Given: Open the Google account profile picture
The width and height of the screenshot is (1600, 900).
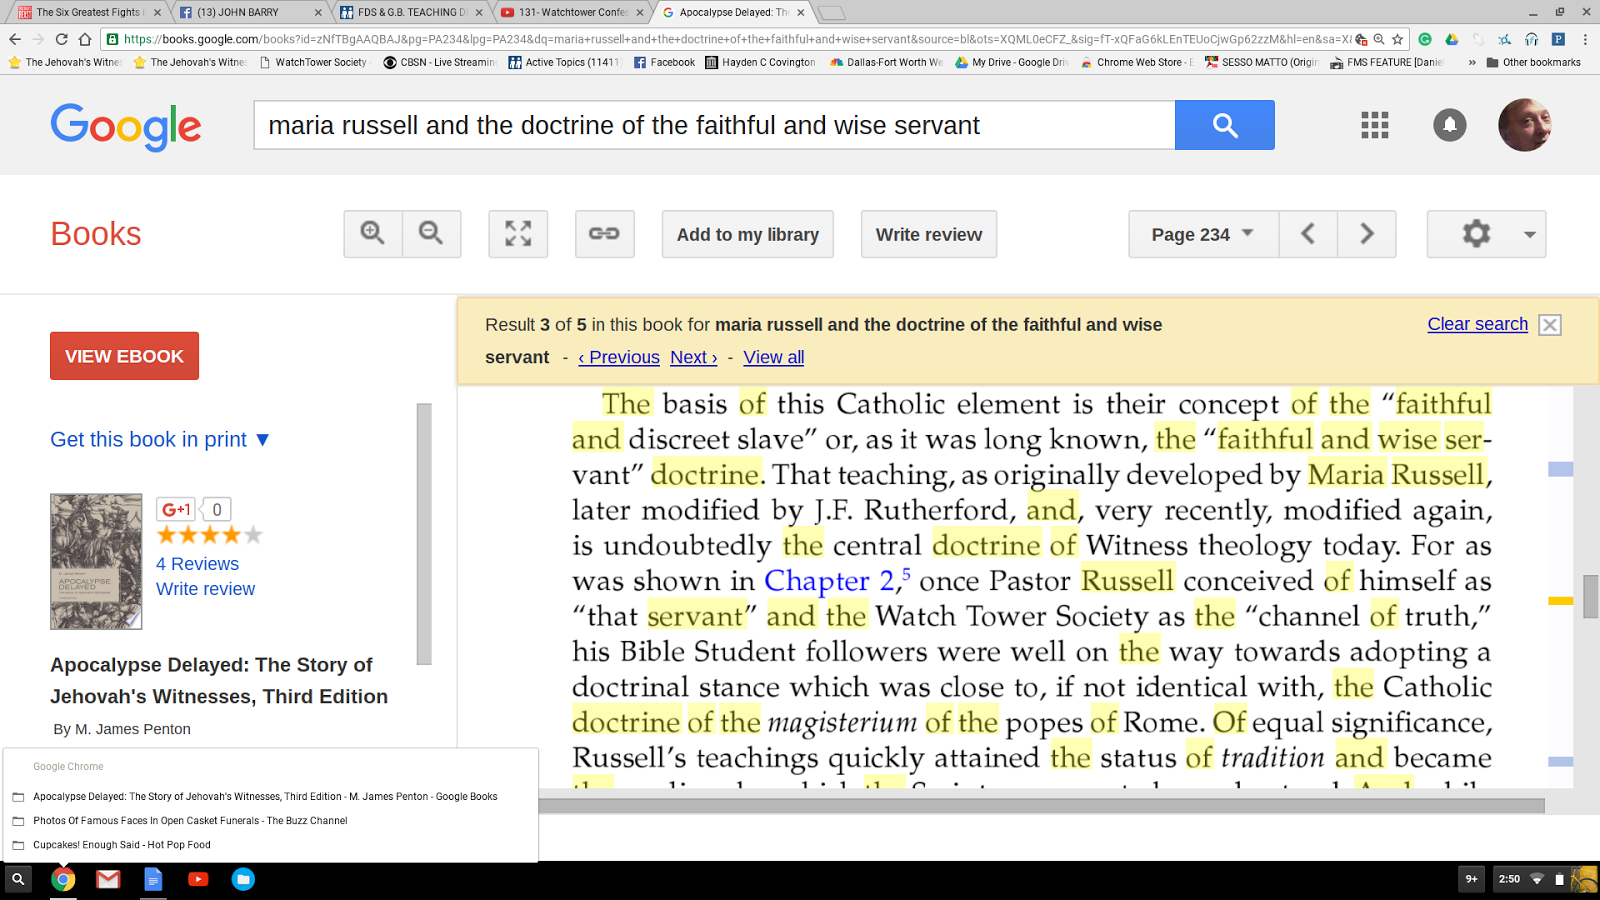Looking at the screenshot, I should click(1524, 125).
